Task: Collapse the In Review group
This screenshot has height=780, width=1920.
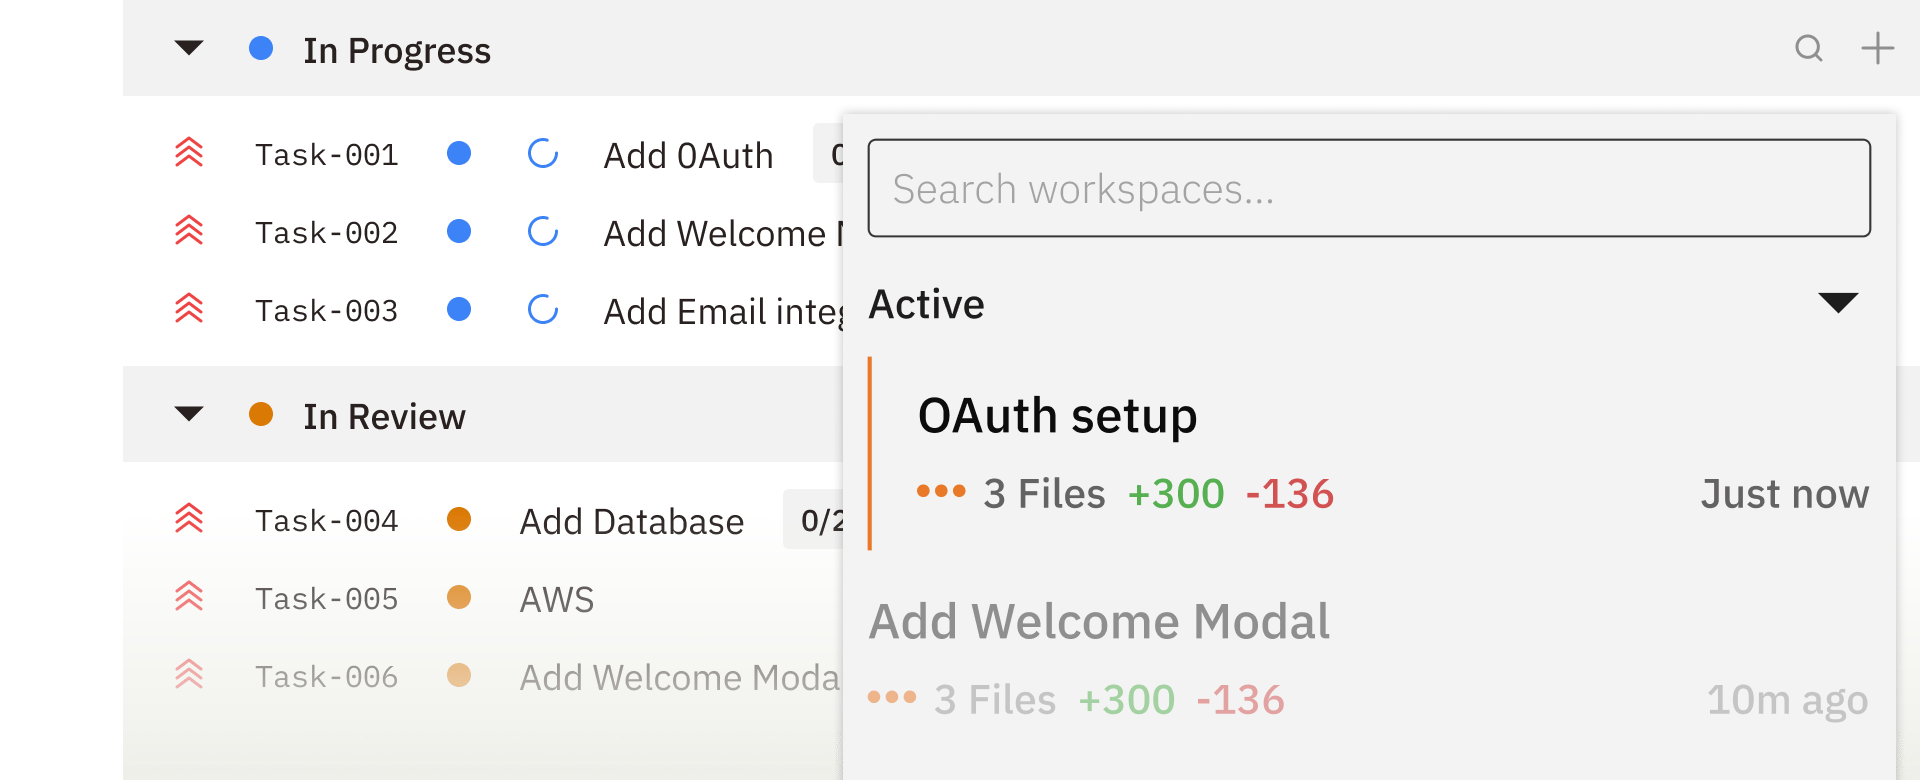Action: pyautogui.click(x=189, y=414)
